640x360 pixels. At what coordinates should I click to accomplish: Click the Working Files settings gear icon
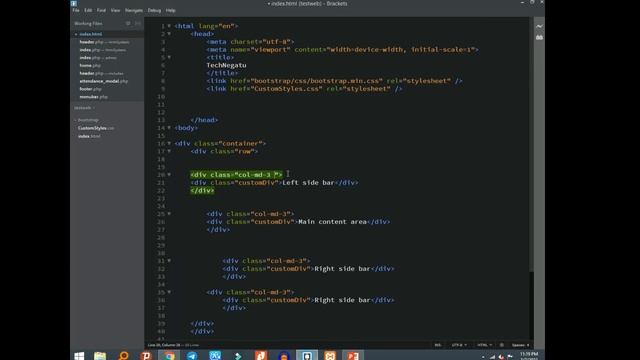point(128,24)
